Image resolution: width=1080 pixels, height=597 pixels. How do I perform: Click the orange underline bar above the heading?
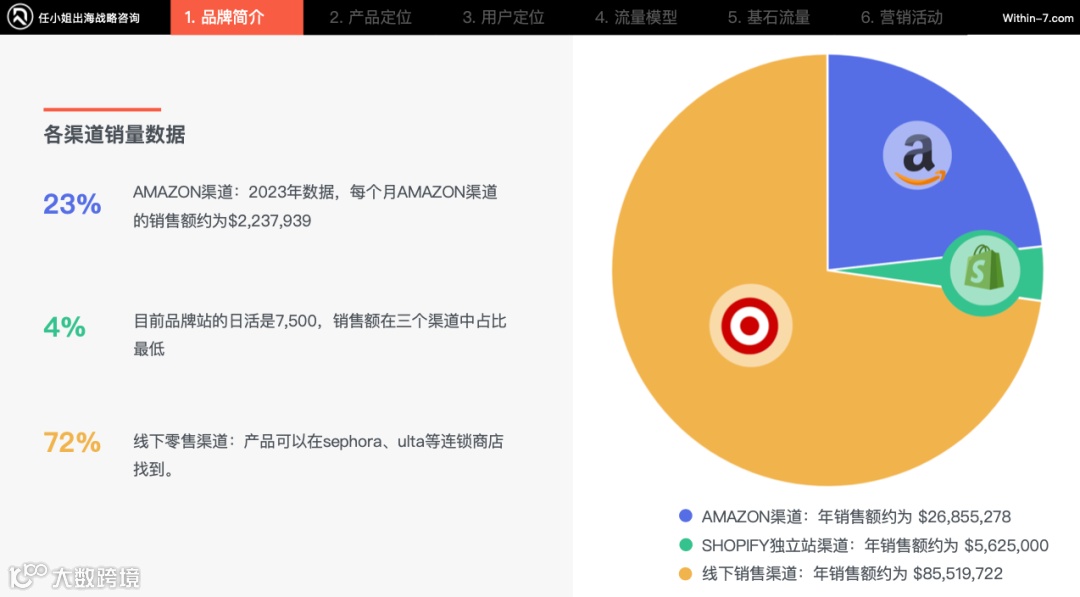click(101, 110)
